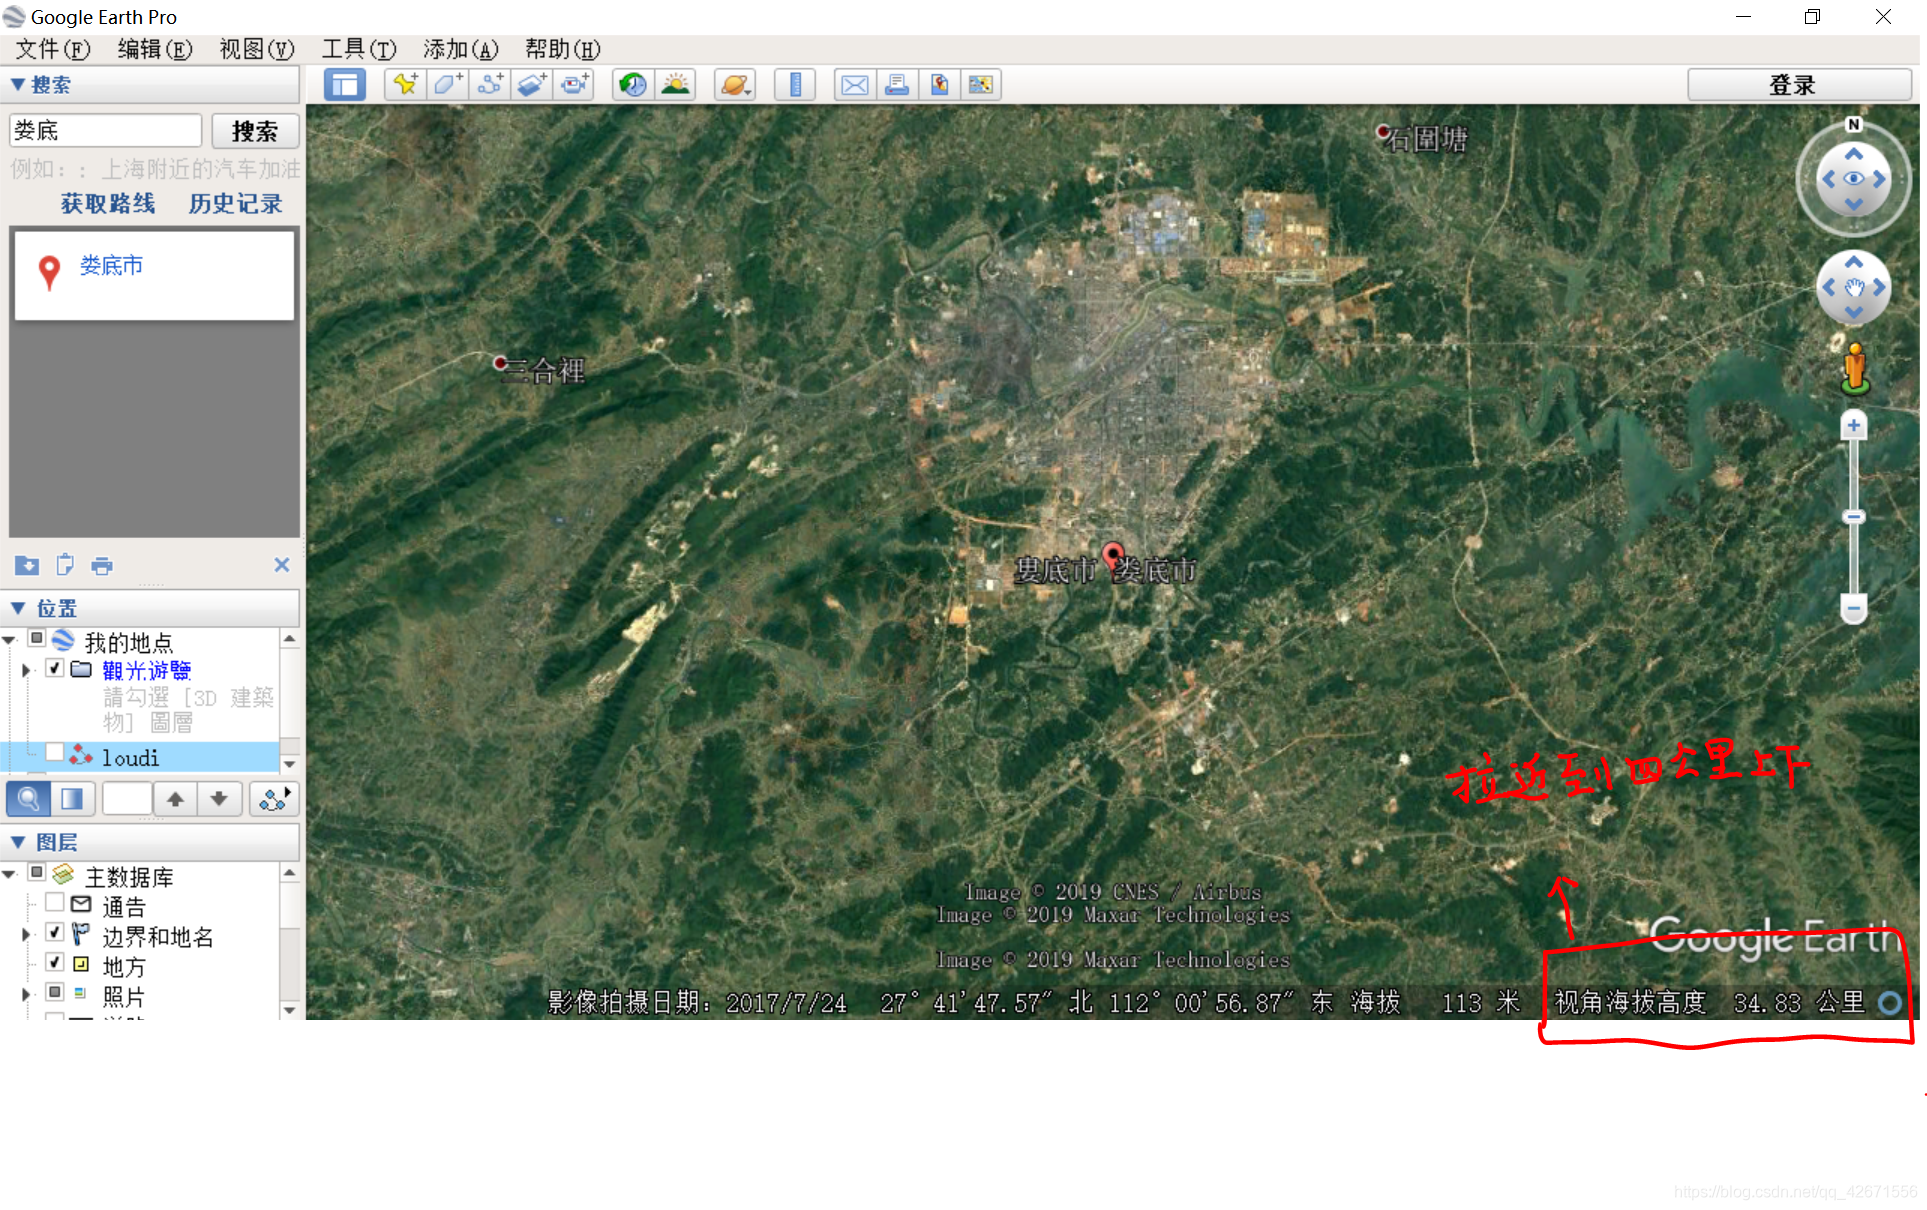Select the Add Polygon tool
1927x1210 pixels.
[447, 85]
